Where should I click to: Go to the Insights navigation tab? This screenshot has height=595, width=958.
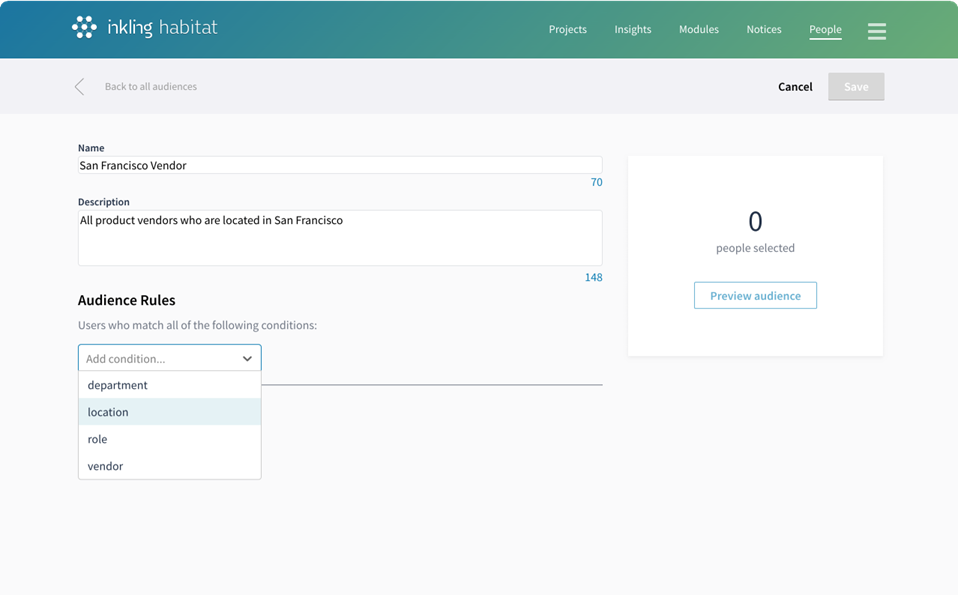tap(632, 30)
